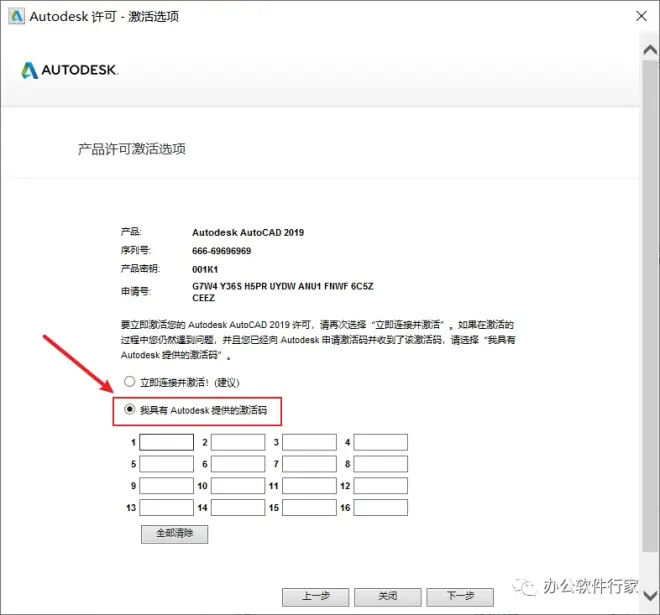Viewport: 660px width, 615px height.
Task: Close the Autodesk license dialog
Action: 641,16
